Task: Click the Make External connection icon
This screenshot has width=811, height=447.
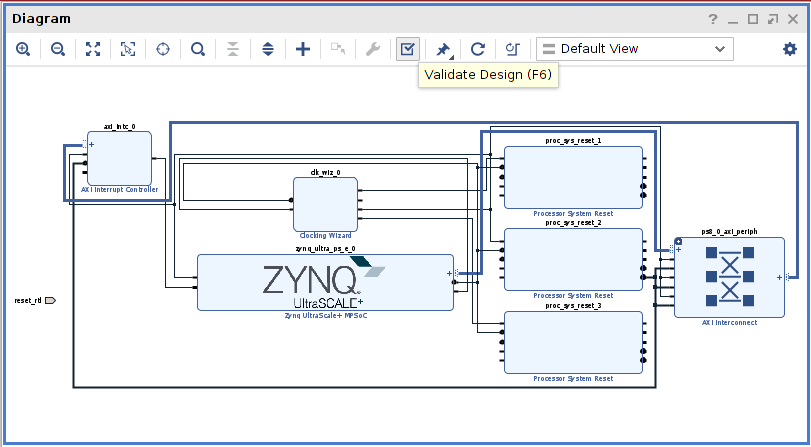Action: [x=338, y=49]
